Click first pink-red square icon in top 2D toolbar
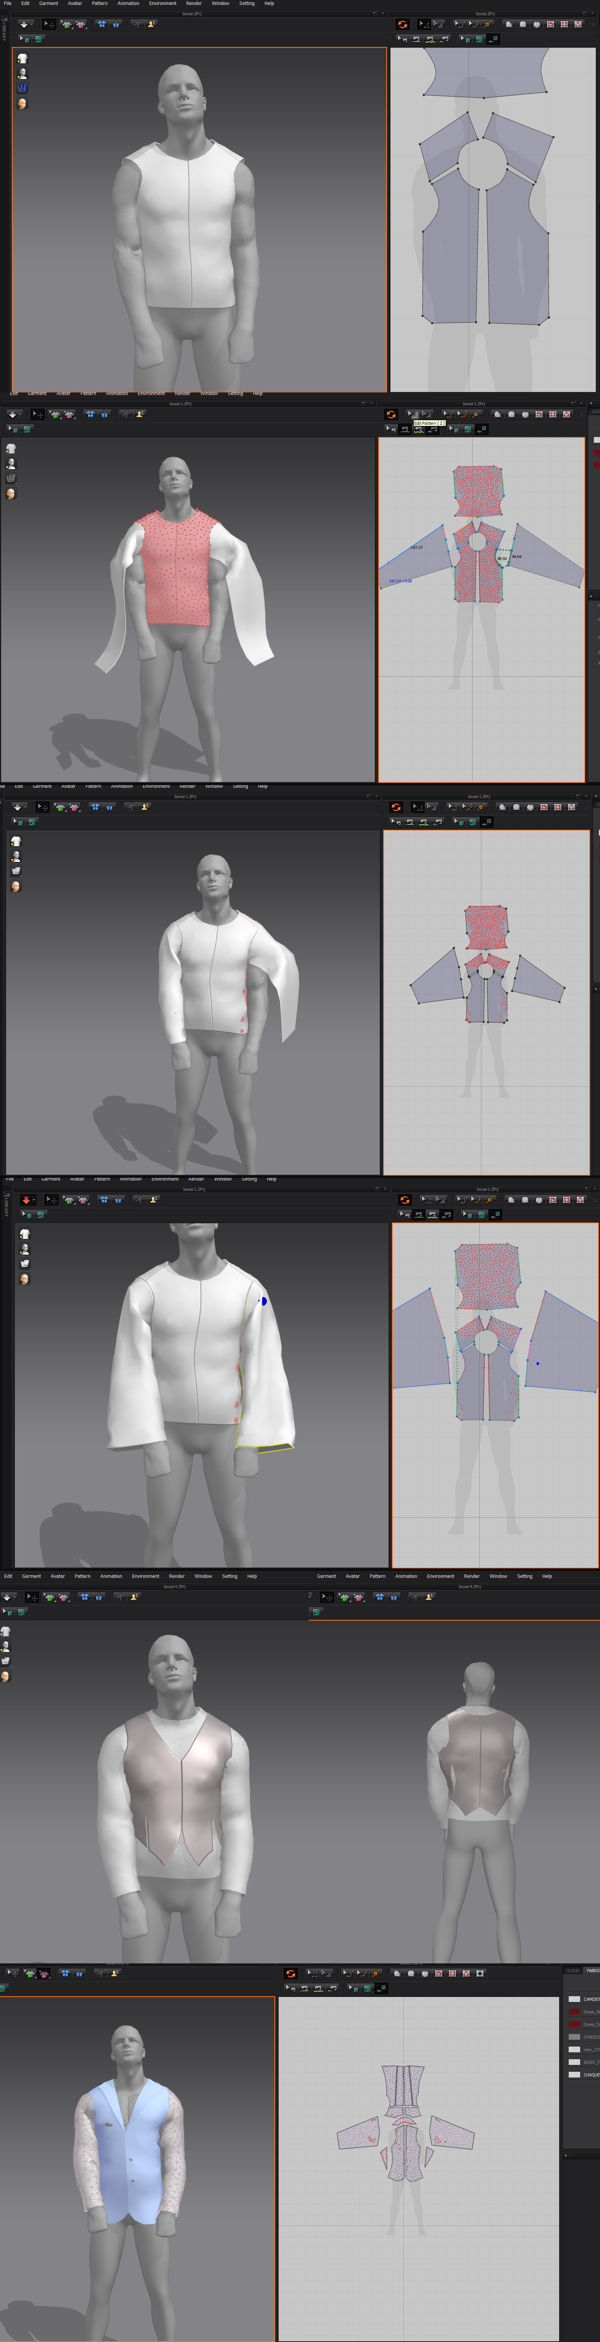 point(550,24)
